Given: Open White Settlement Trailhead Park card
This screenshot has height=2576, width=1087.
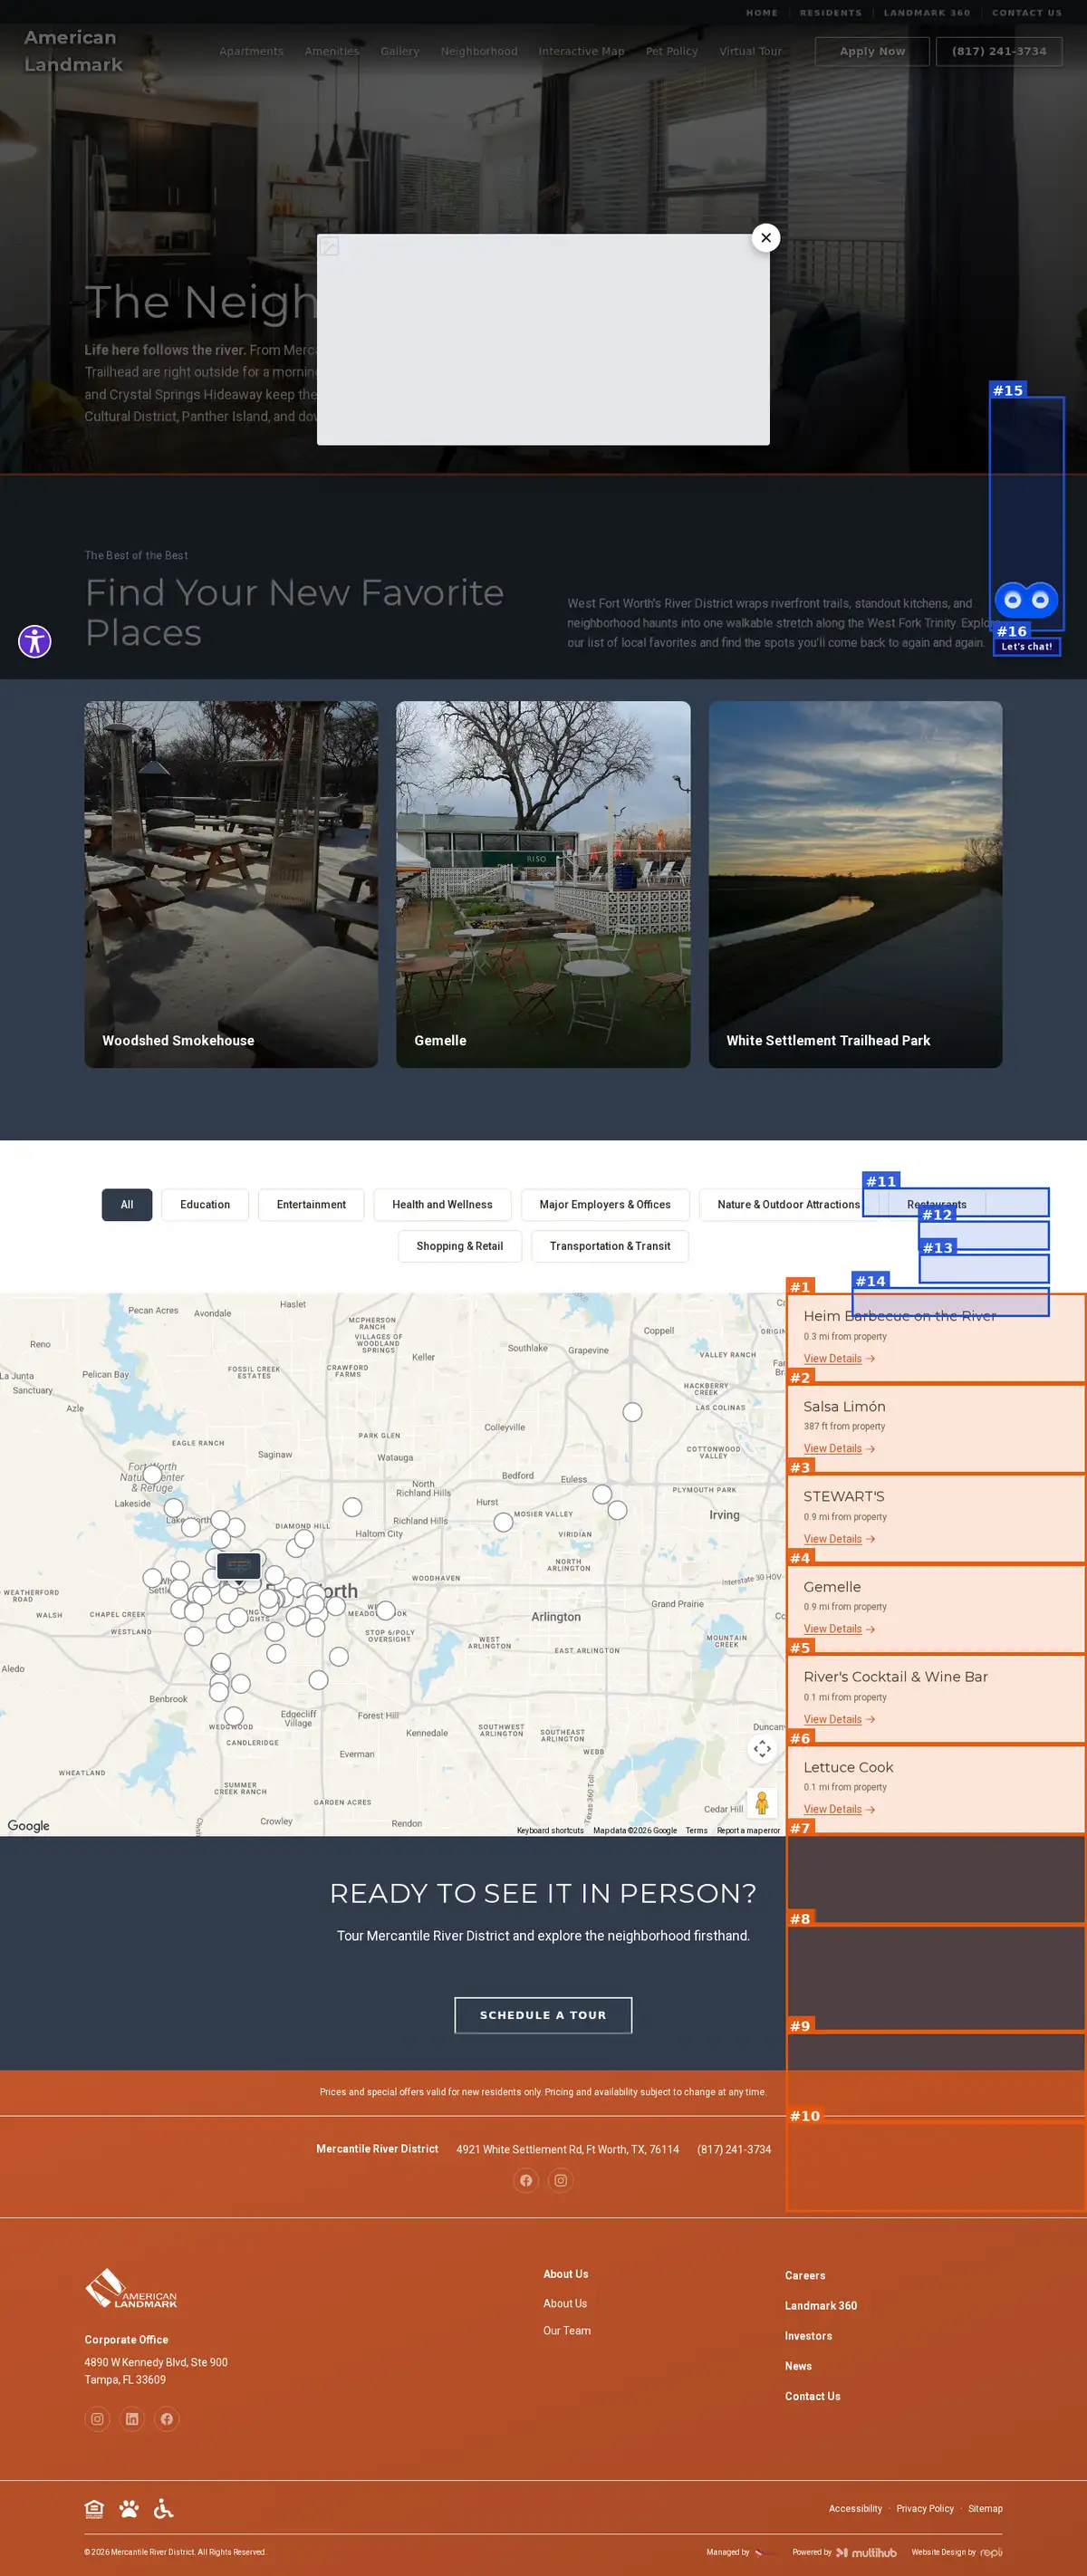Looking at the screenshot, I should [x=855, y=884].
